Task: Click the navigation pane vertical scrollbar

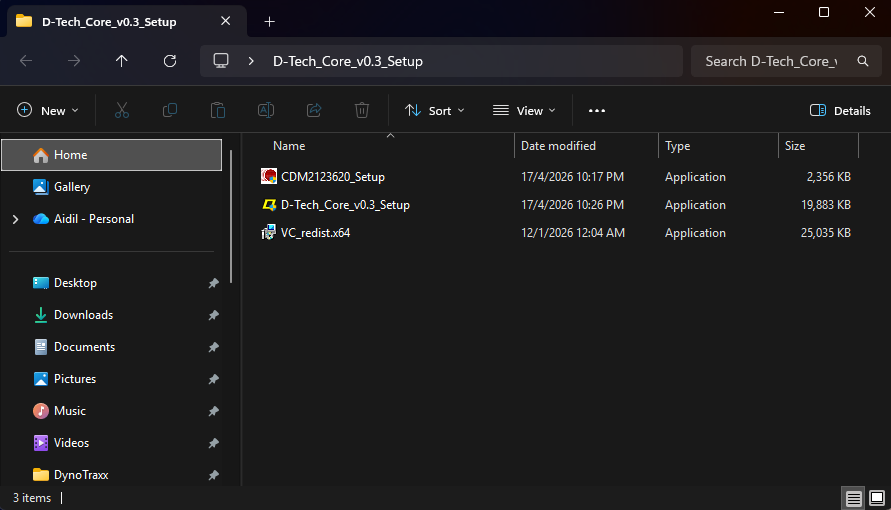Action: [x=231, y=216]
